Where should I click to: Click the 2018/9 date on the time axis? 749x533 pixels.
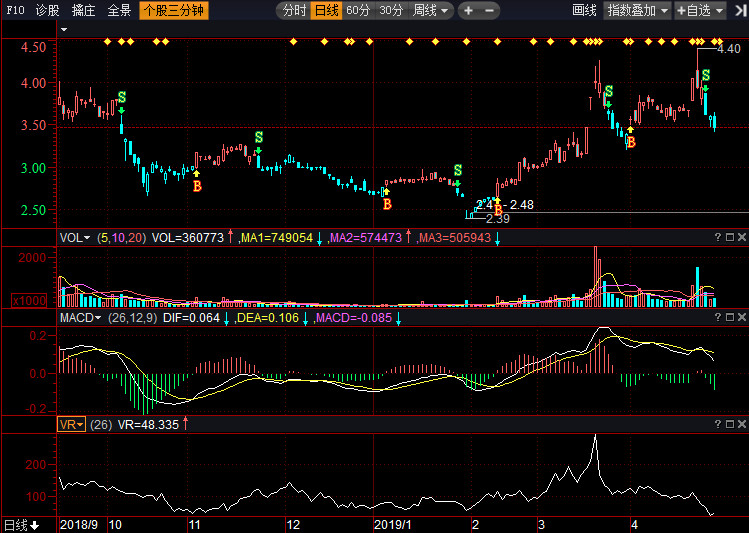[80, 524]
